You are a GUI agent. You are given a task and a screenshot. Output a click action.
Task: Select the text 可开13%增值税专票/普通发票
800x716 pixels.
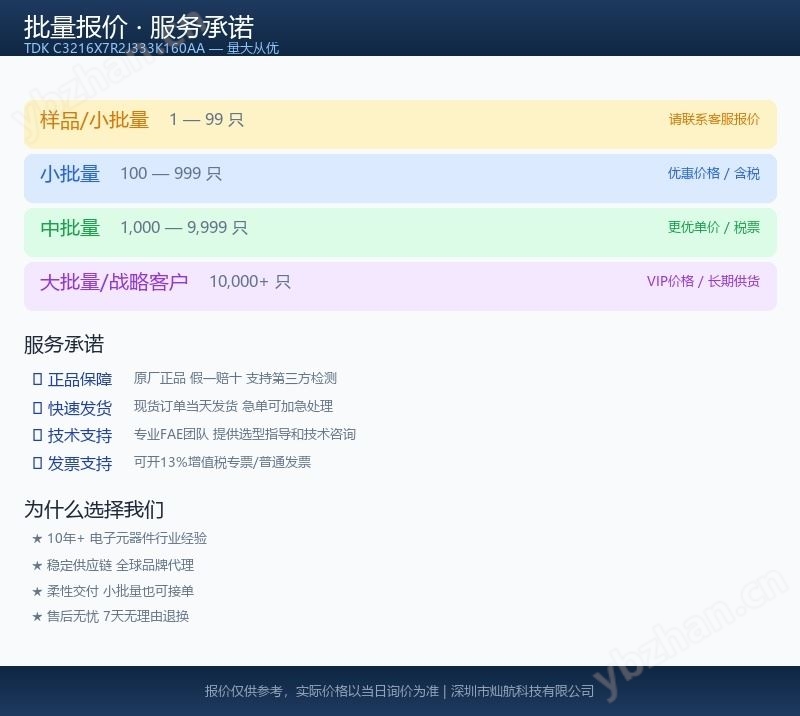222,462
